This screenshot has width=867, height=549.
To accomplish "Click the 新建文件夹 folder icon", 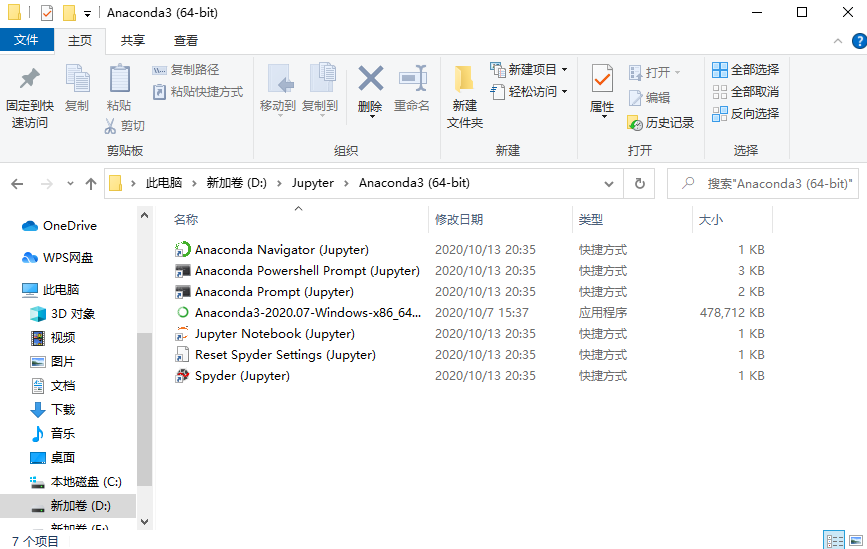I will coord(464,79).
